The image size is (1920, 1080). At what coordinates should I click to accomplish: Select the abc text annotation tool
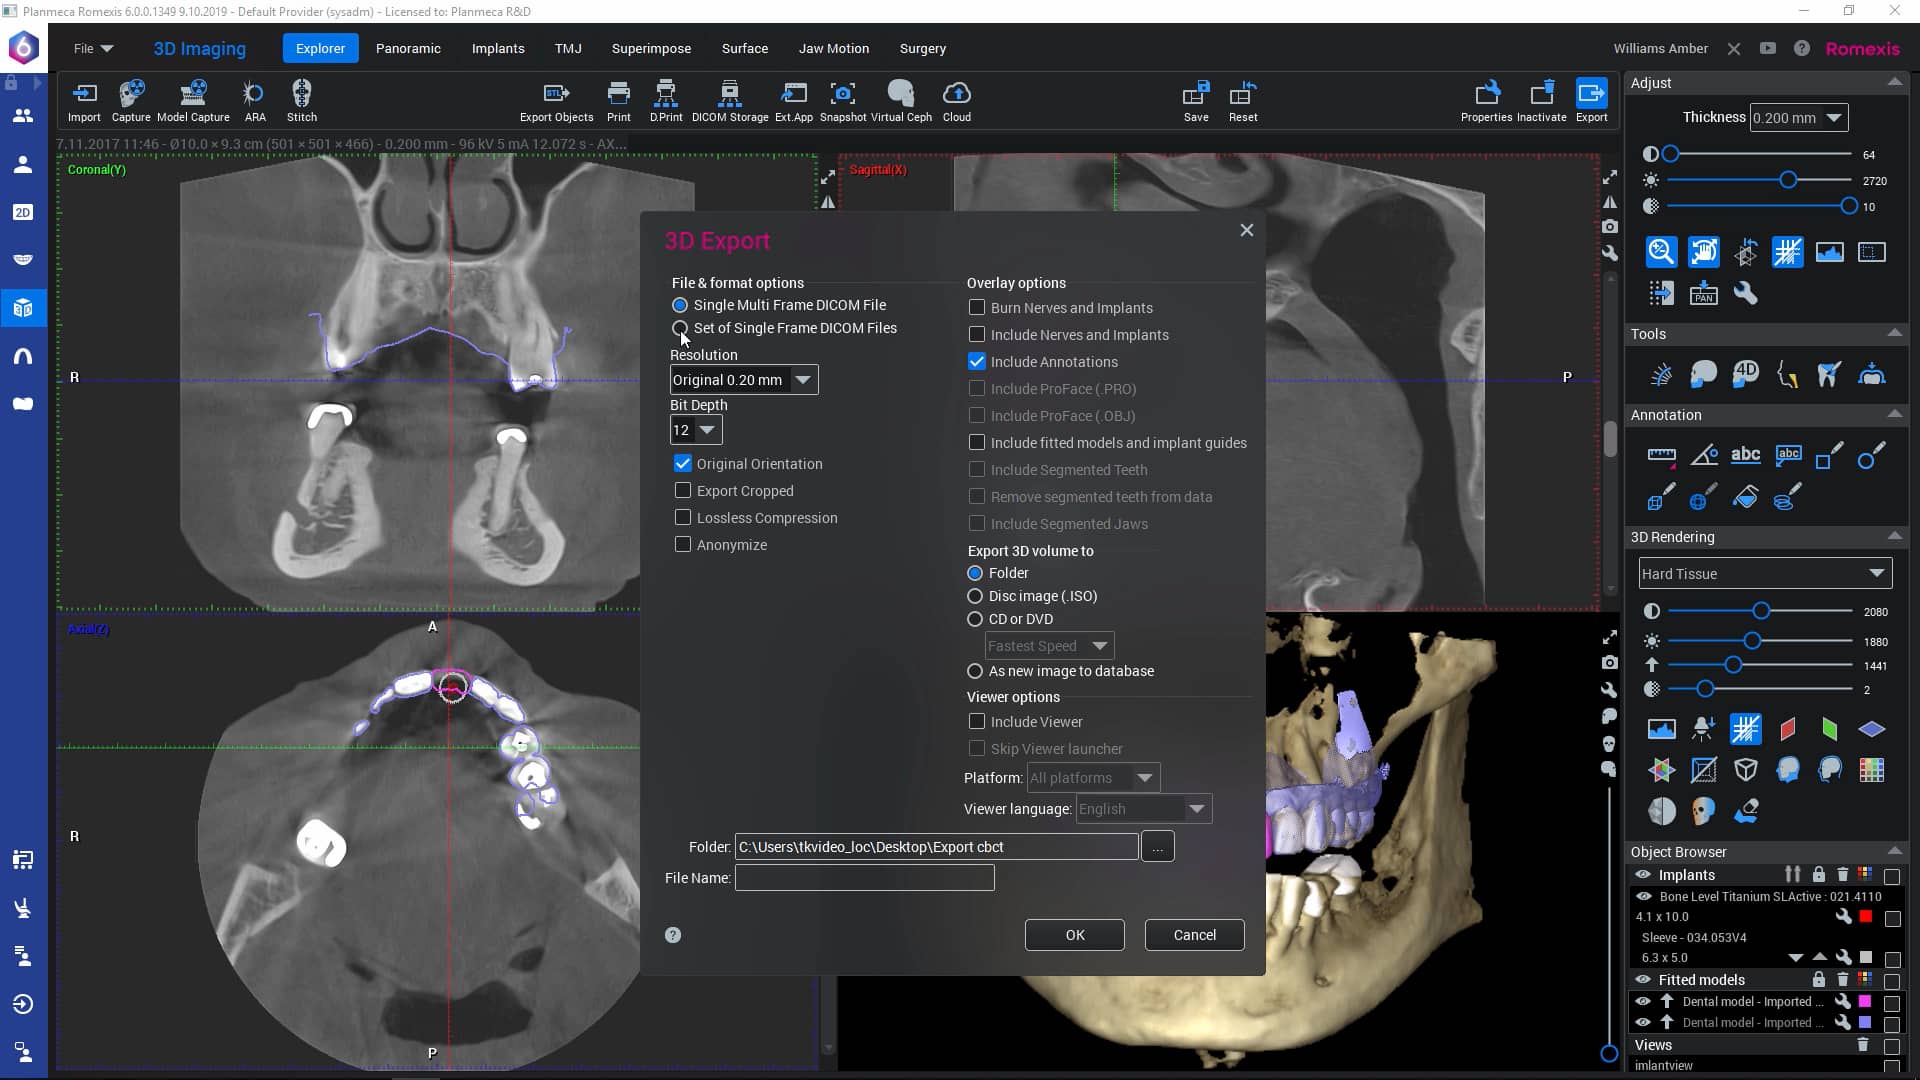(1746, 455)
